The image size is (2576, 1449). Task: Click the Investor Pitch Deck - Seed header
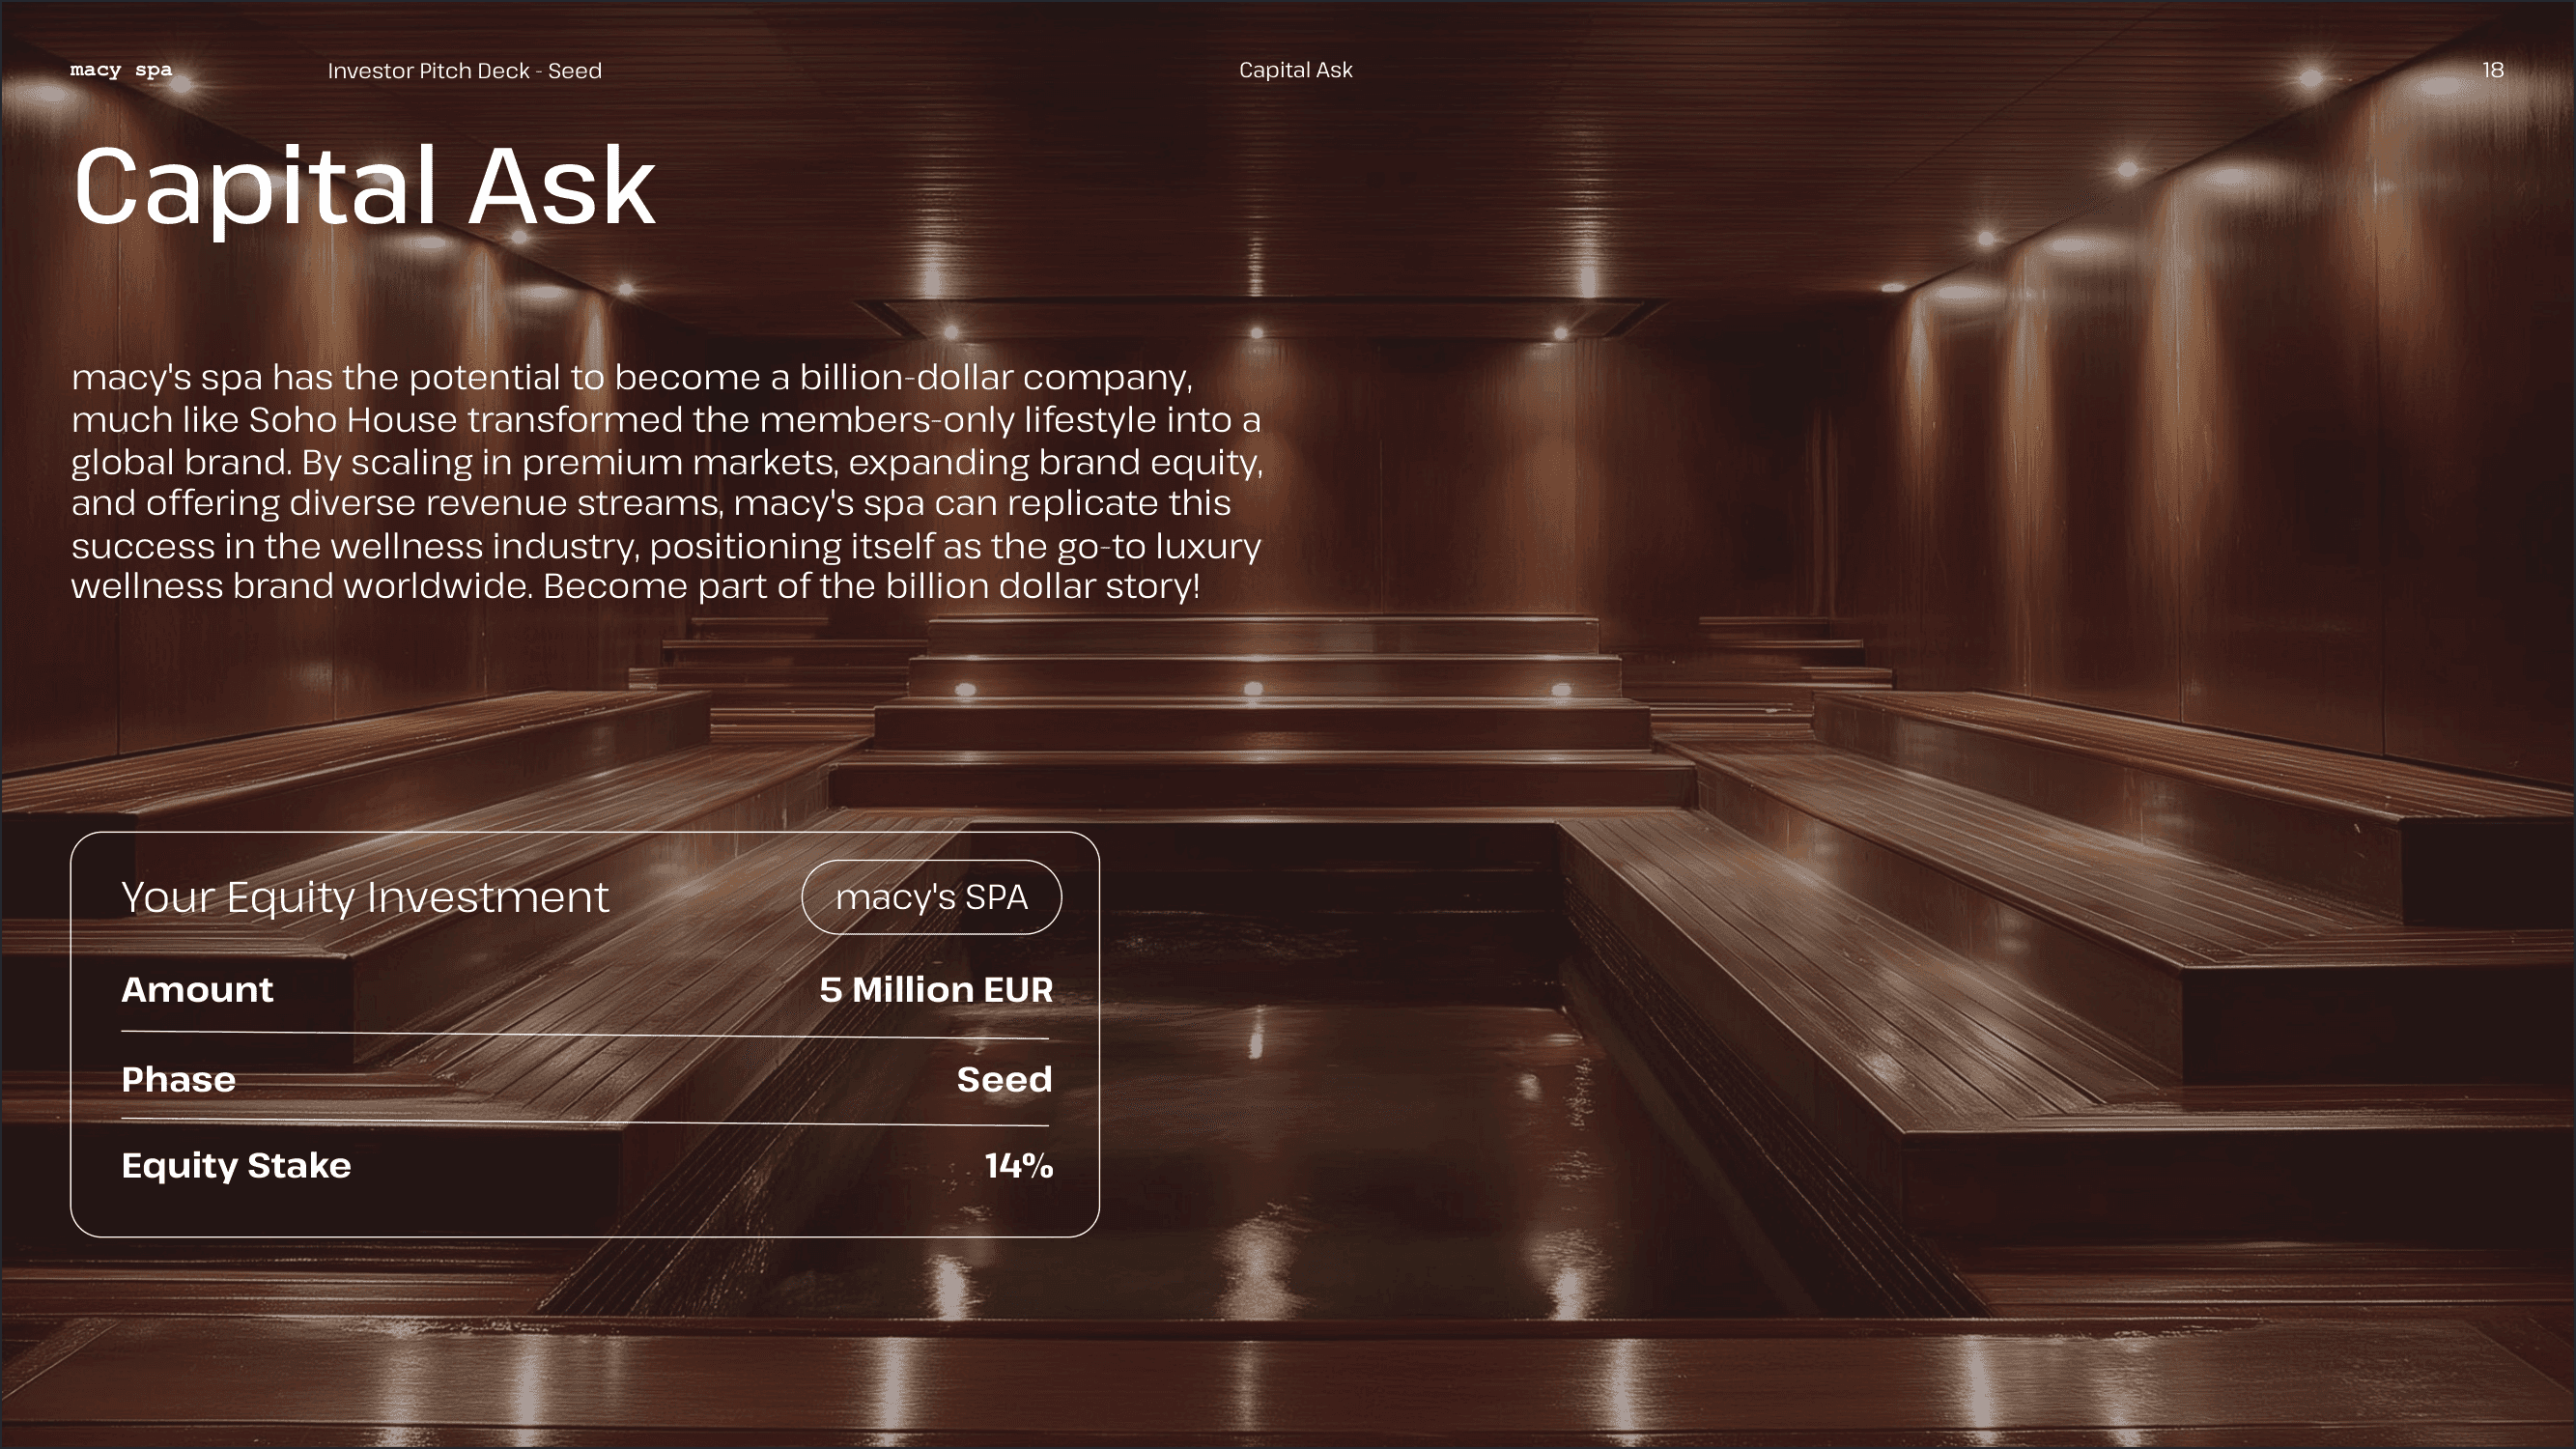464,71
